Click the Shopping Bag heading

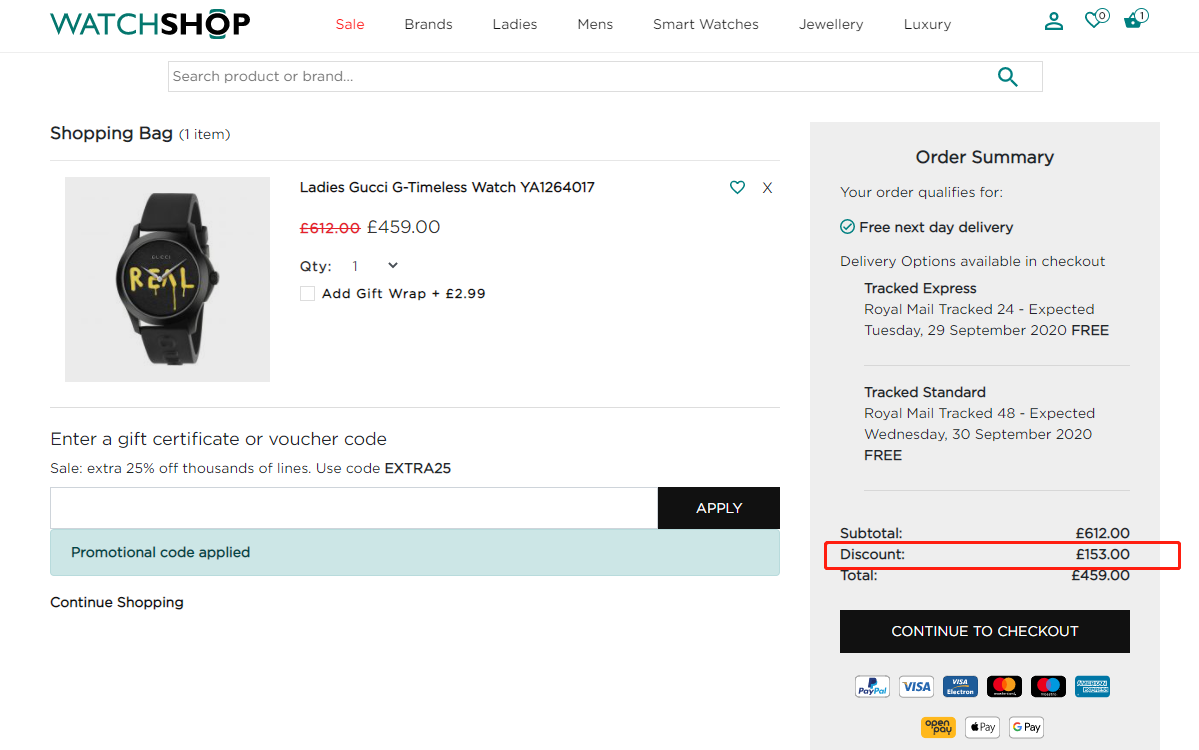tap(112, 133)
